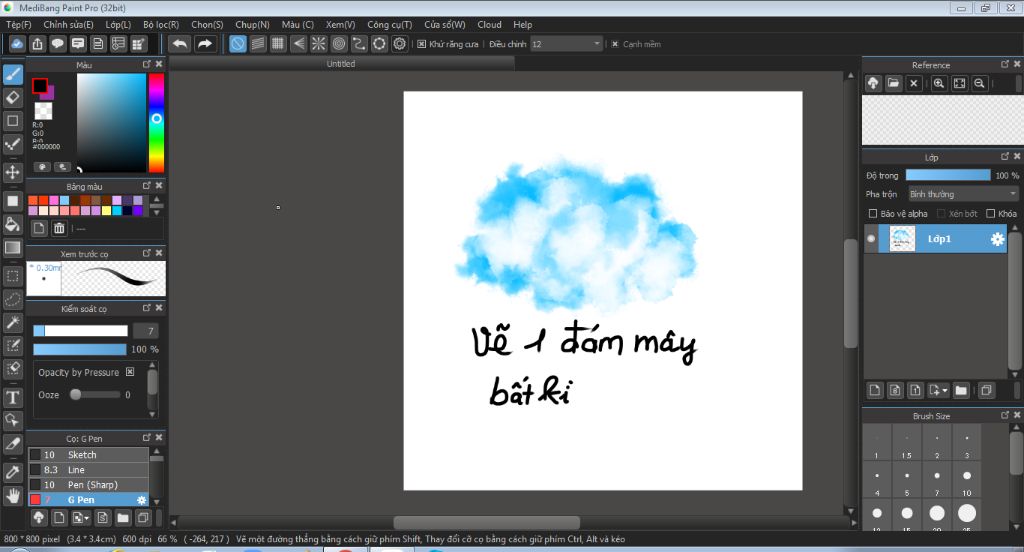Expand the Điều chỉnh value dropdown
Screen dimensions: 1024x552
tap(597, 44)
